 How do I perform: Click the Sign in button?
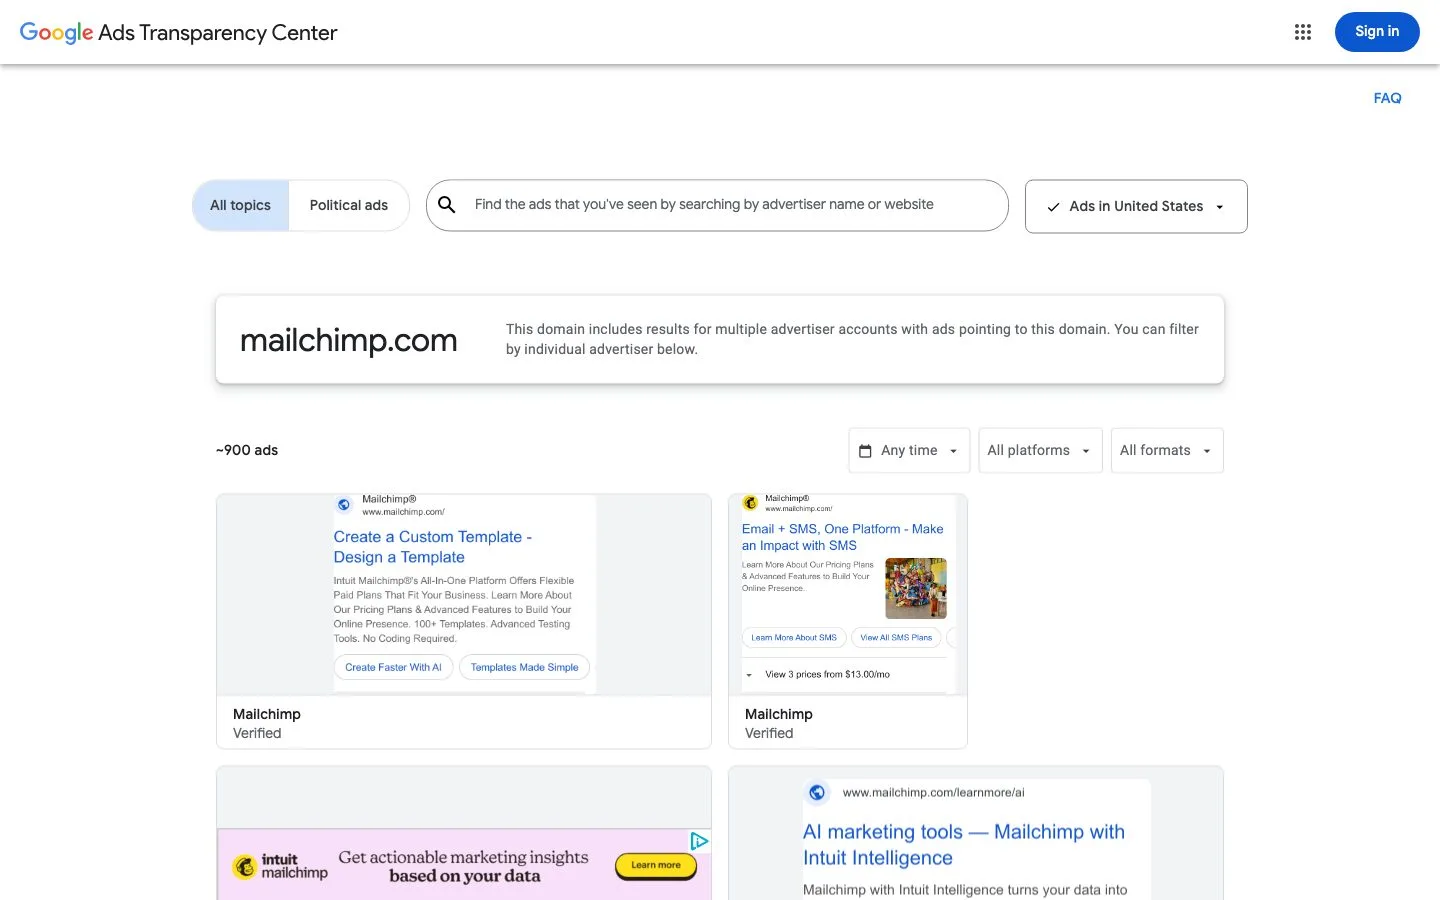click(x=1377, y=32)
